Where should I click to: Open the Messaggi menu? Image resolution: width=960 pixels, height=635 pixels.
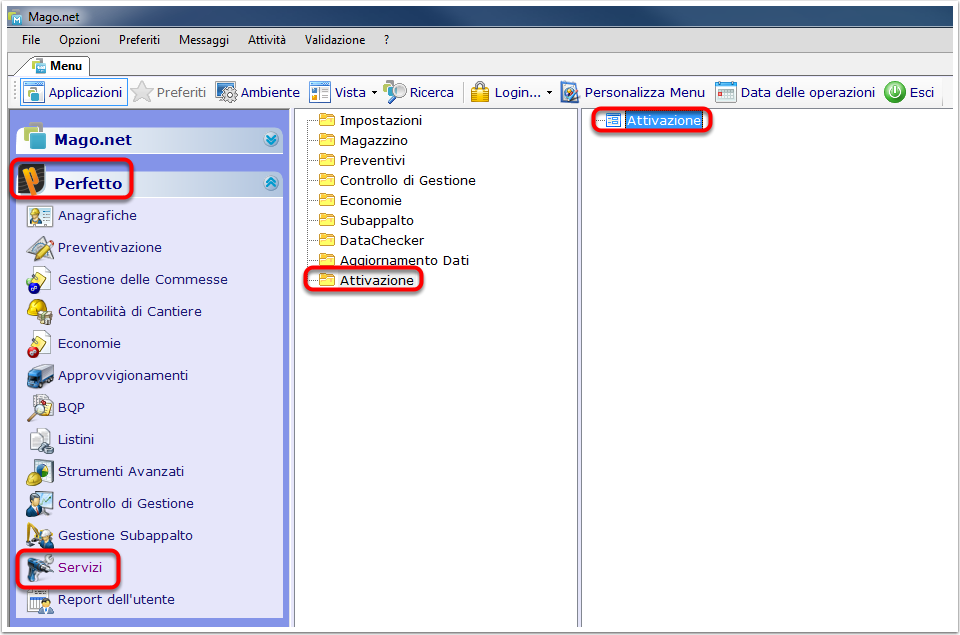tap(203, 40)
